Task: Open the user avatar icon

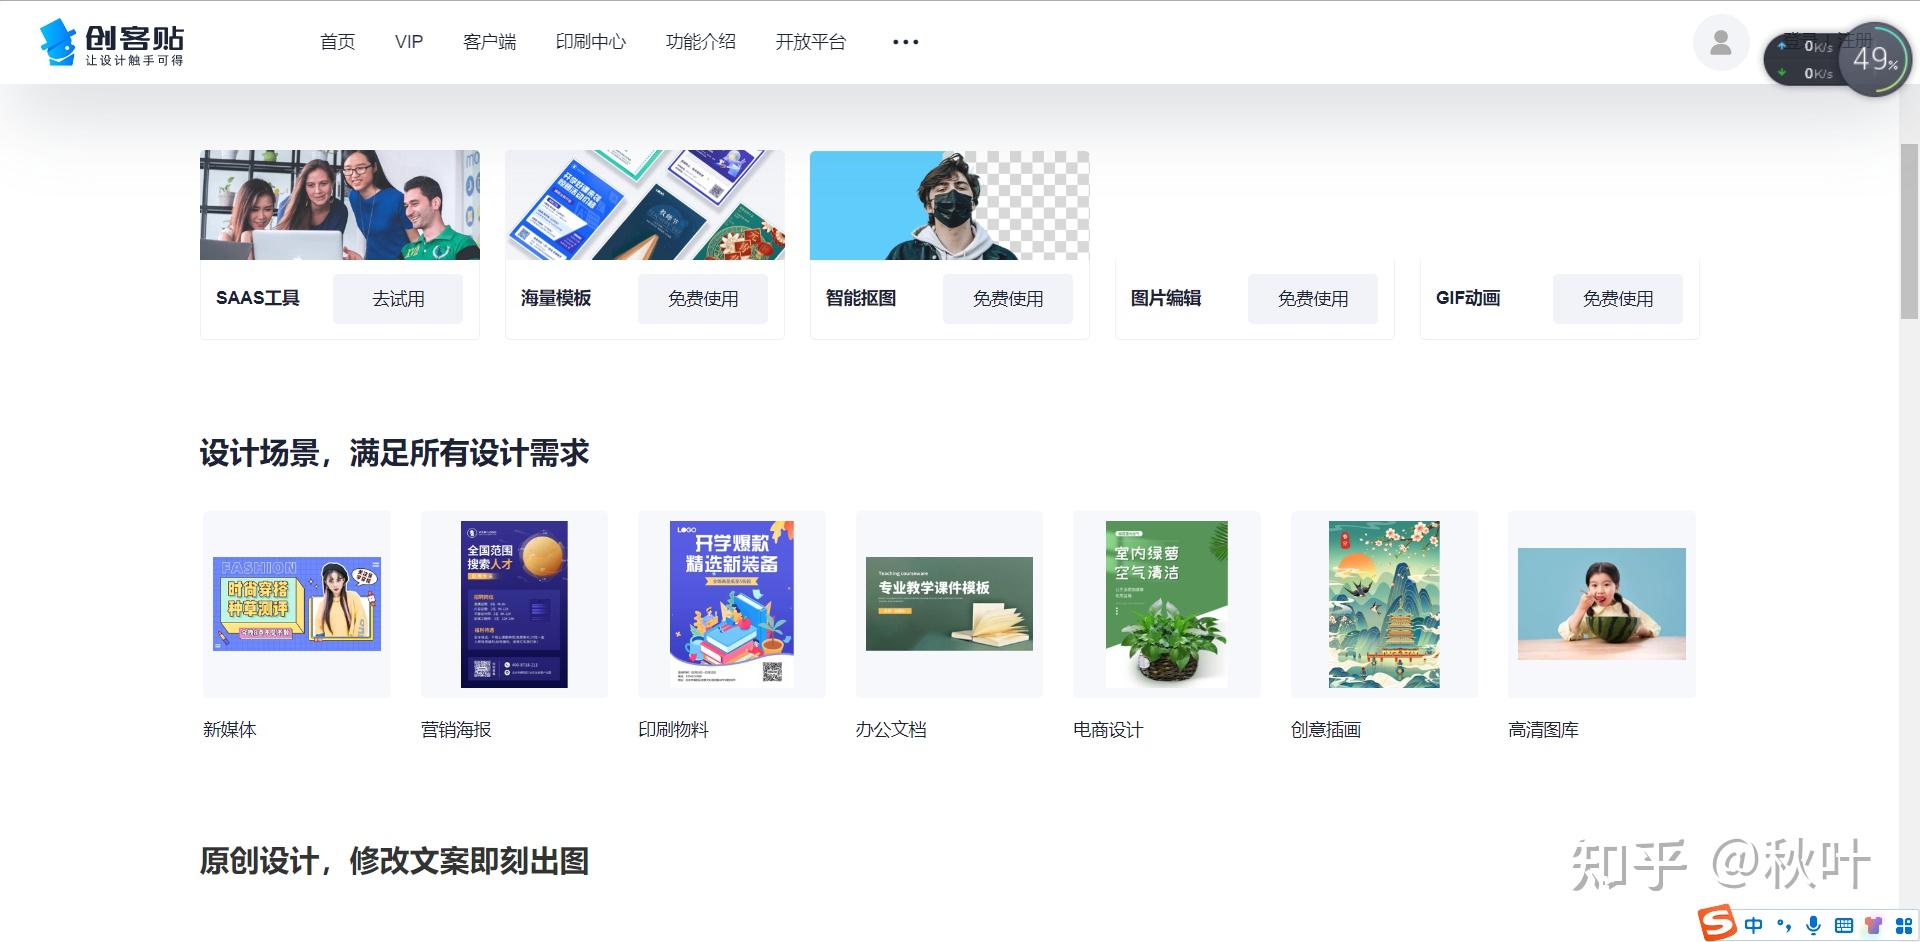Action: click(1721, 43)
